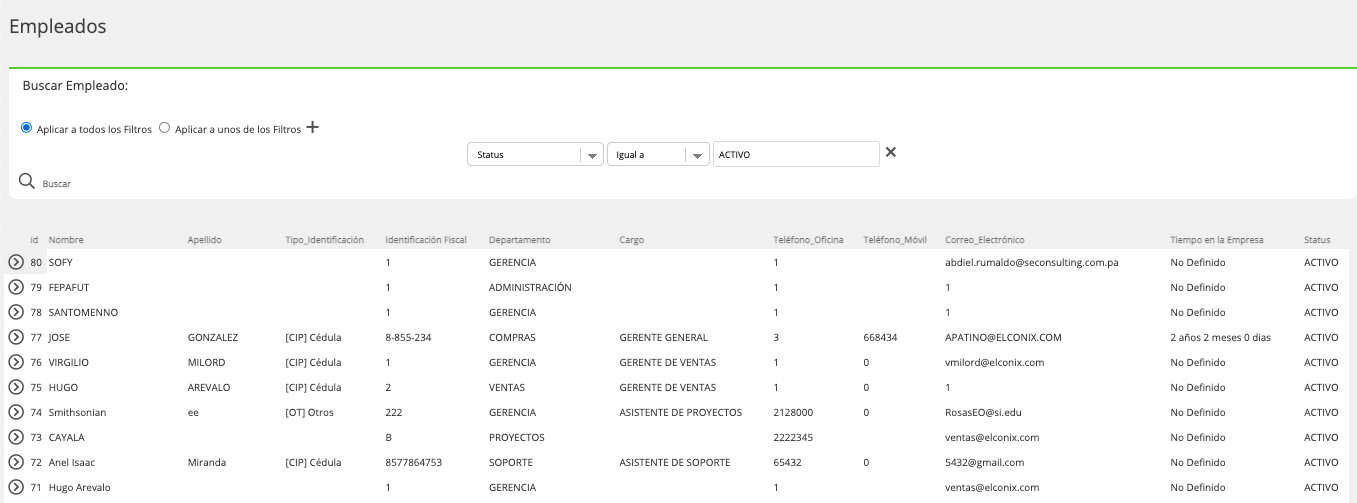Screen dimensions: 1357x503
Task: Click email vmilord@elconix.com
Action: 994,362
